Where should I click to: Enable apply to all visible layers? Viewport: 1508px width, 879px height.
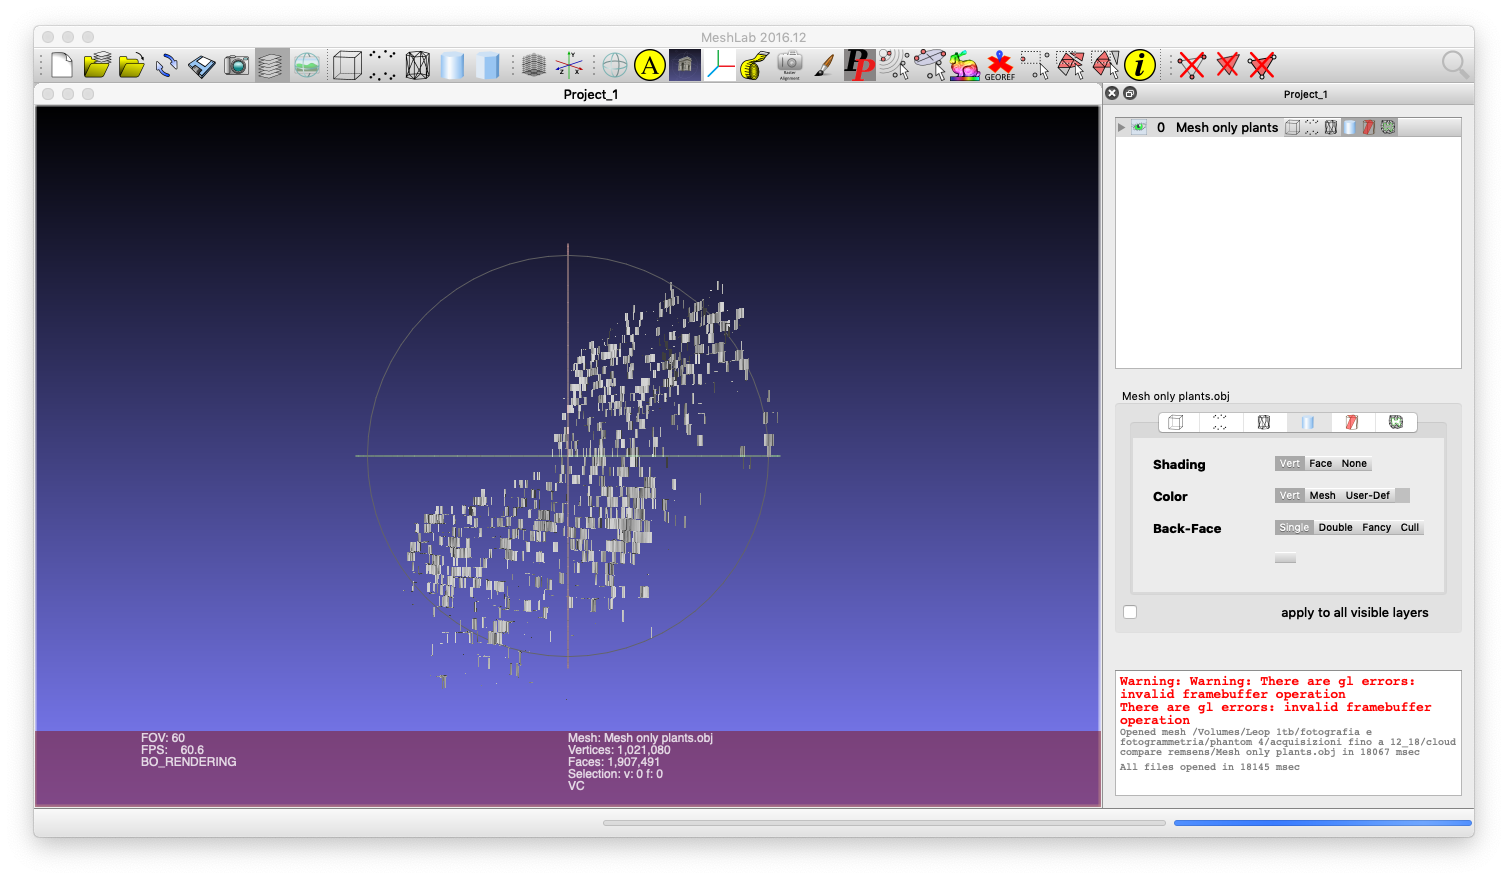pos(1130,611)
